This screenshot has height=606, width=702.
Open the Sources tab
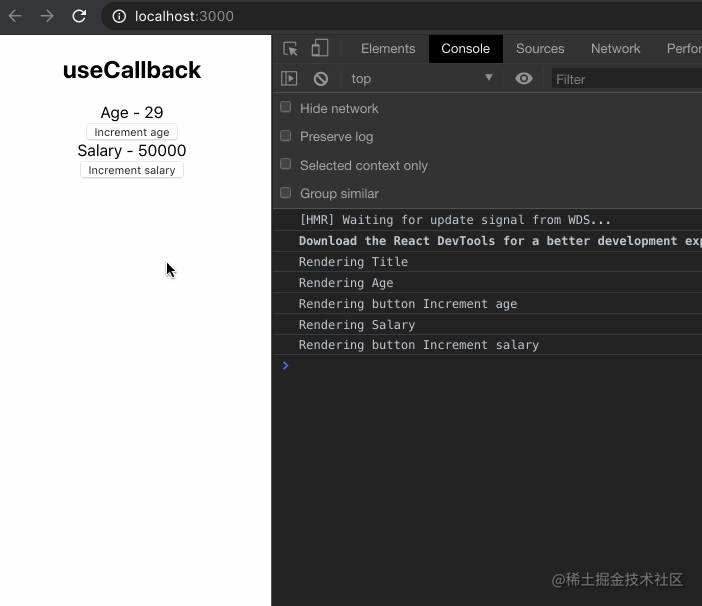click(x=540, y=48)
